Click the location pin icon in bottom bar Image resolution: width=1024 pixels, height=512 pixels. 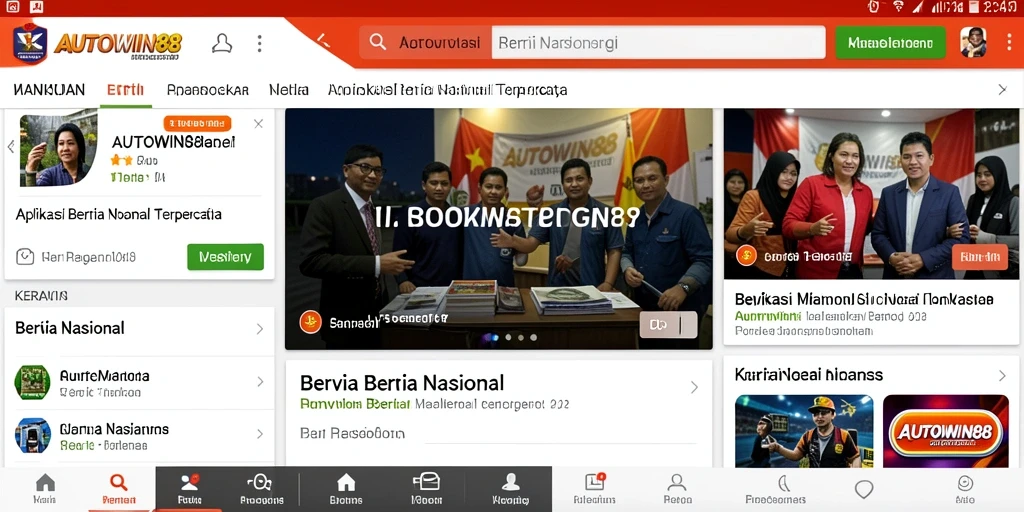[x=864, y=490]
